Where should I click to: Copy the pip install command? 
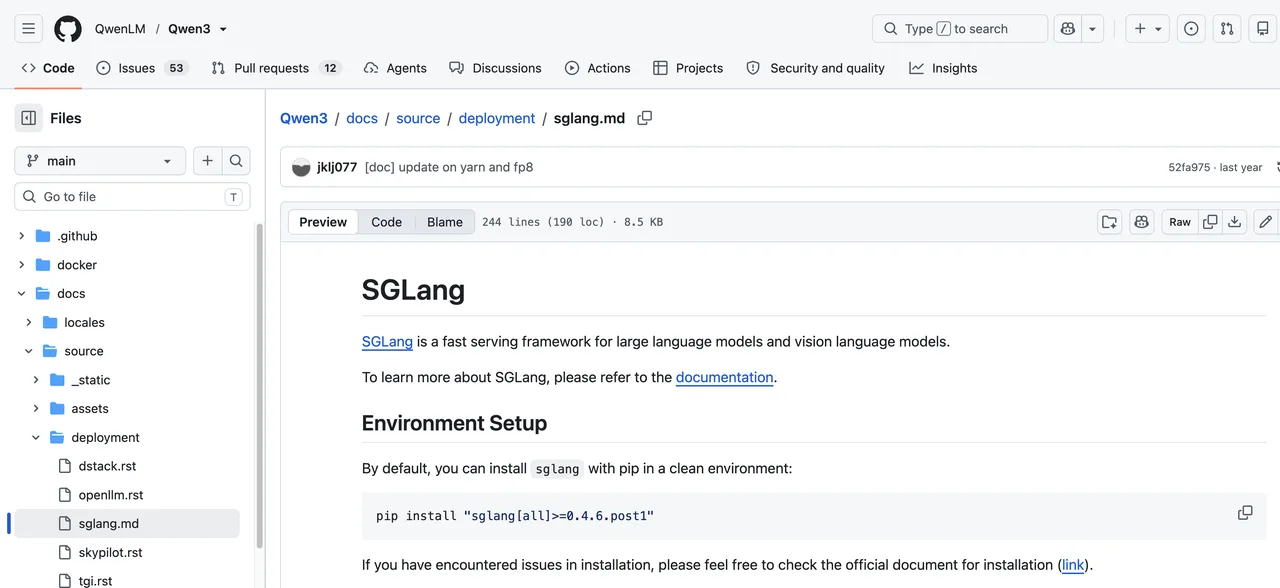pyautogui.click(x=1245, y=513)
